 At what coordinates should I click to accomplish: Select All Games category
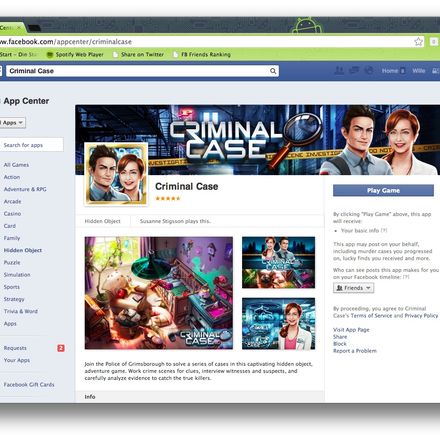click(x=16, y=165)
